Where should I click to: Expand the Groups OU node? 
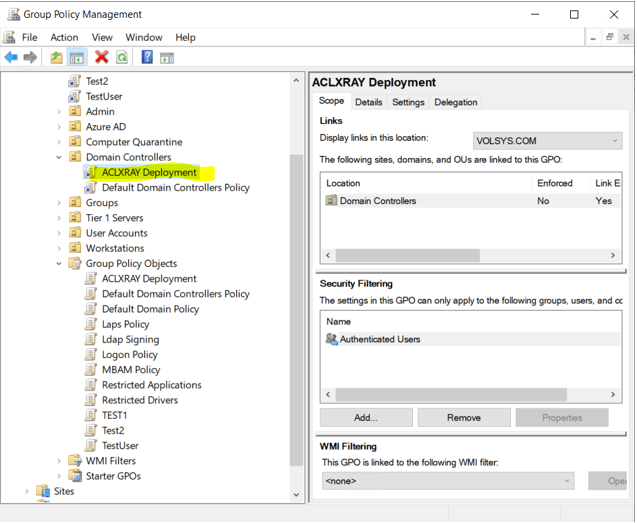59,203
